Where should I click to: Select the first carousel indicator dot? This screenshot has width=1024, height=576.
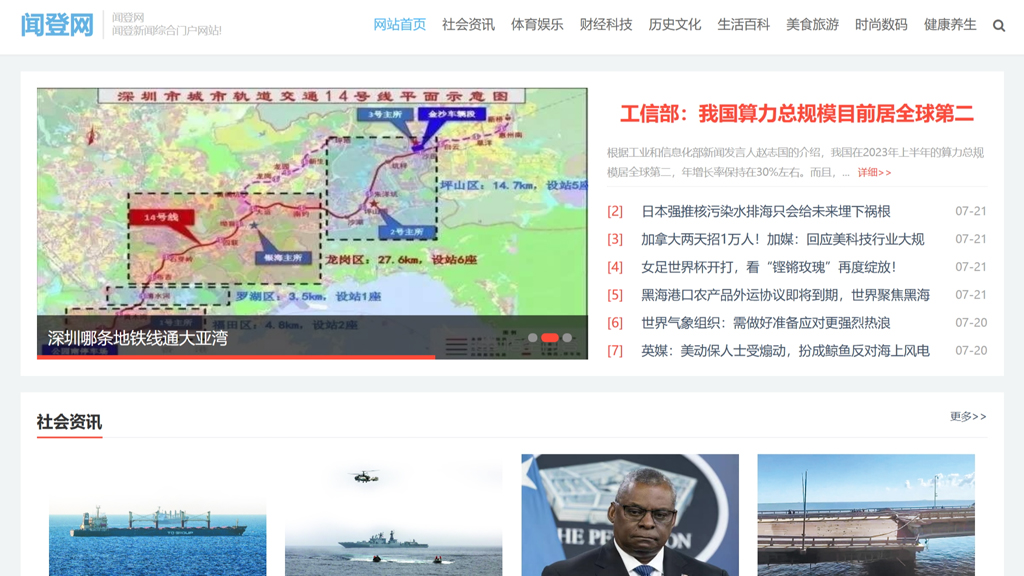coord(533,338)
